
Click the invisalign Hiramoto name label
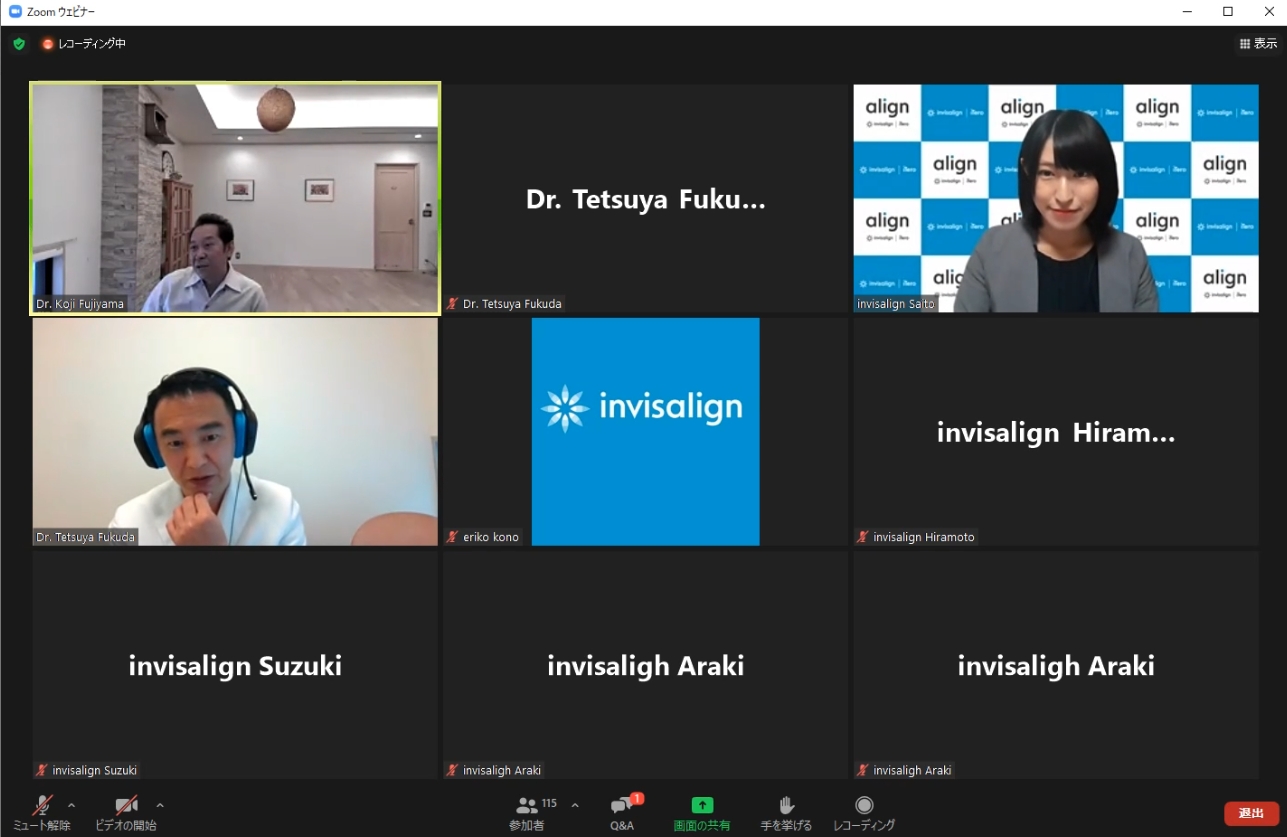923,537
